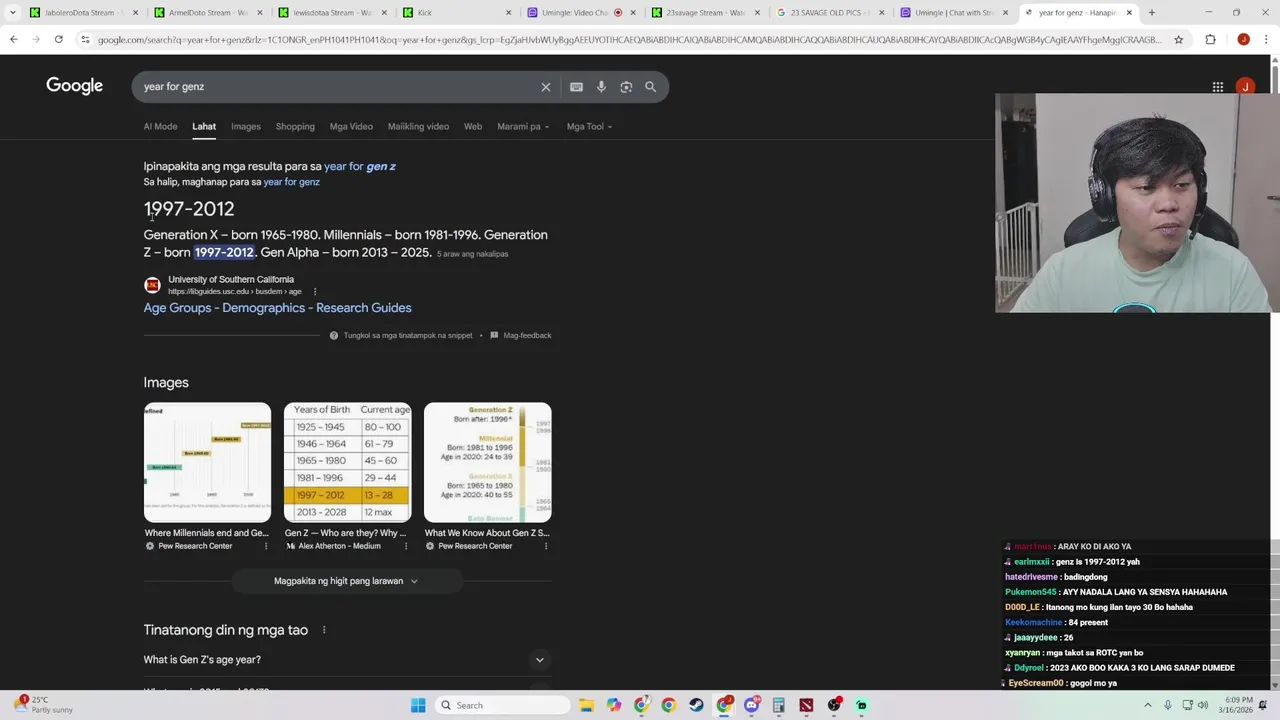The image size is (1280, 720).
Task: Open the on-screen keyboard input tool
Action: coord(576,87)
